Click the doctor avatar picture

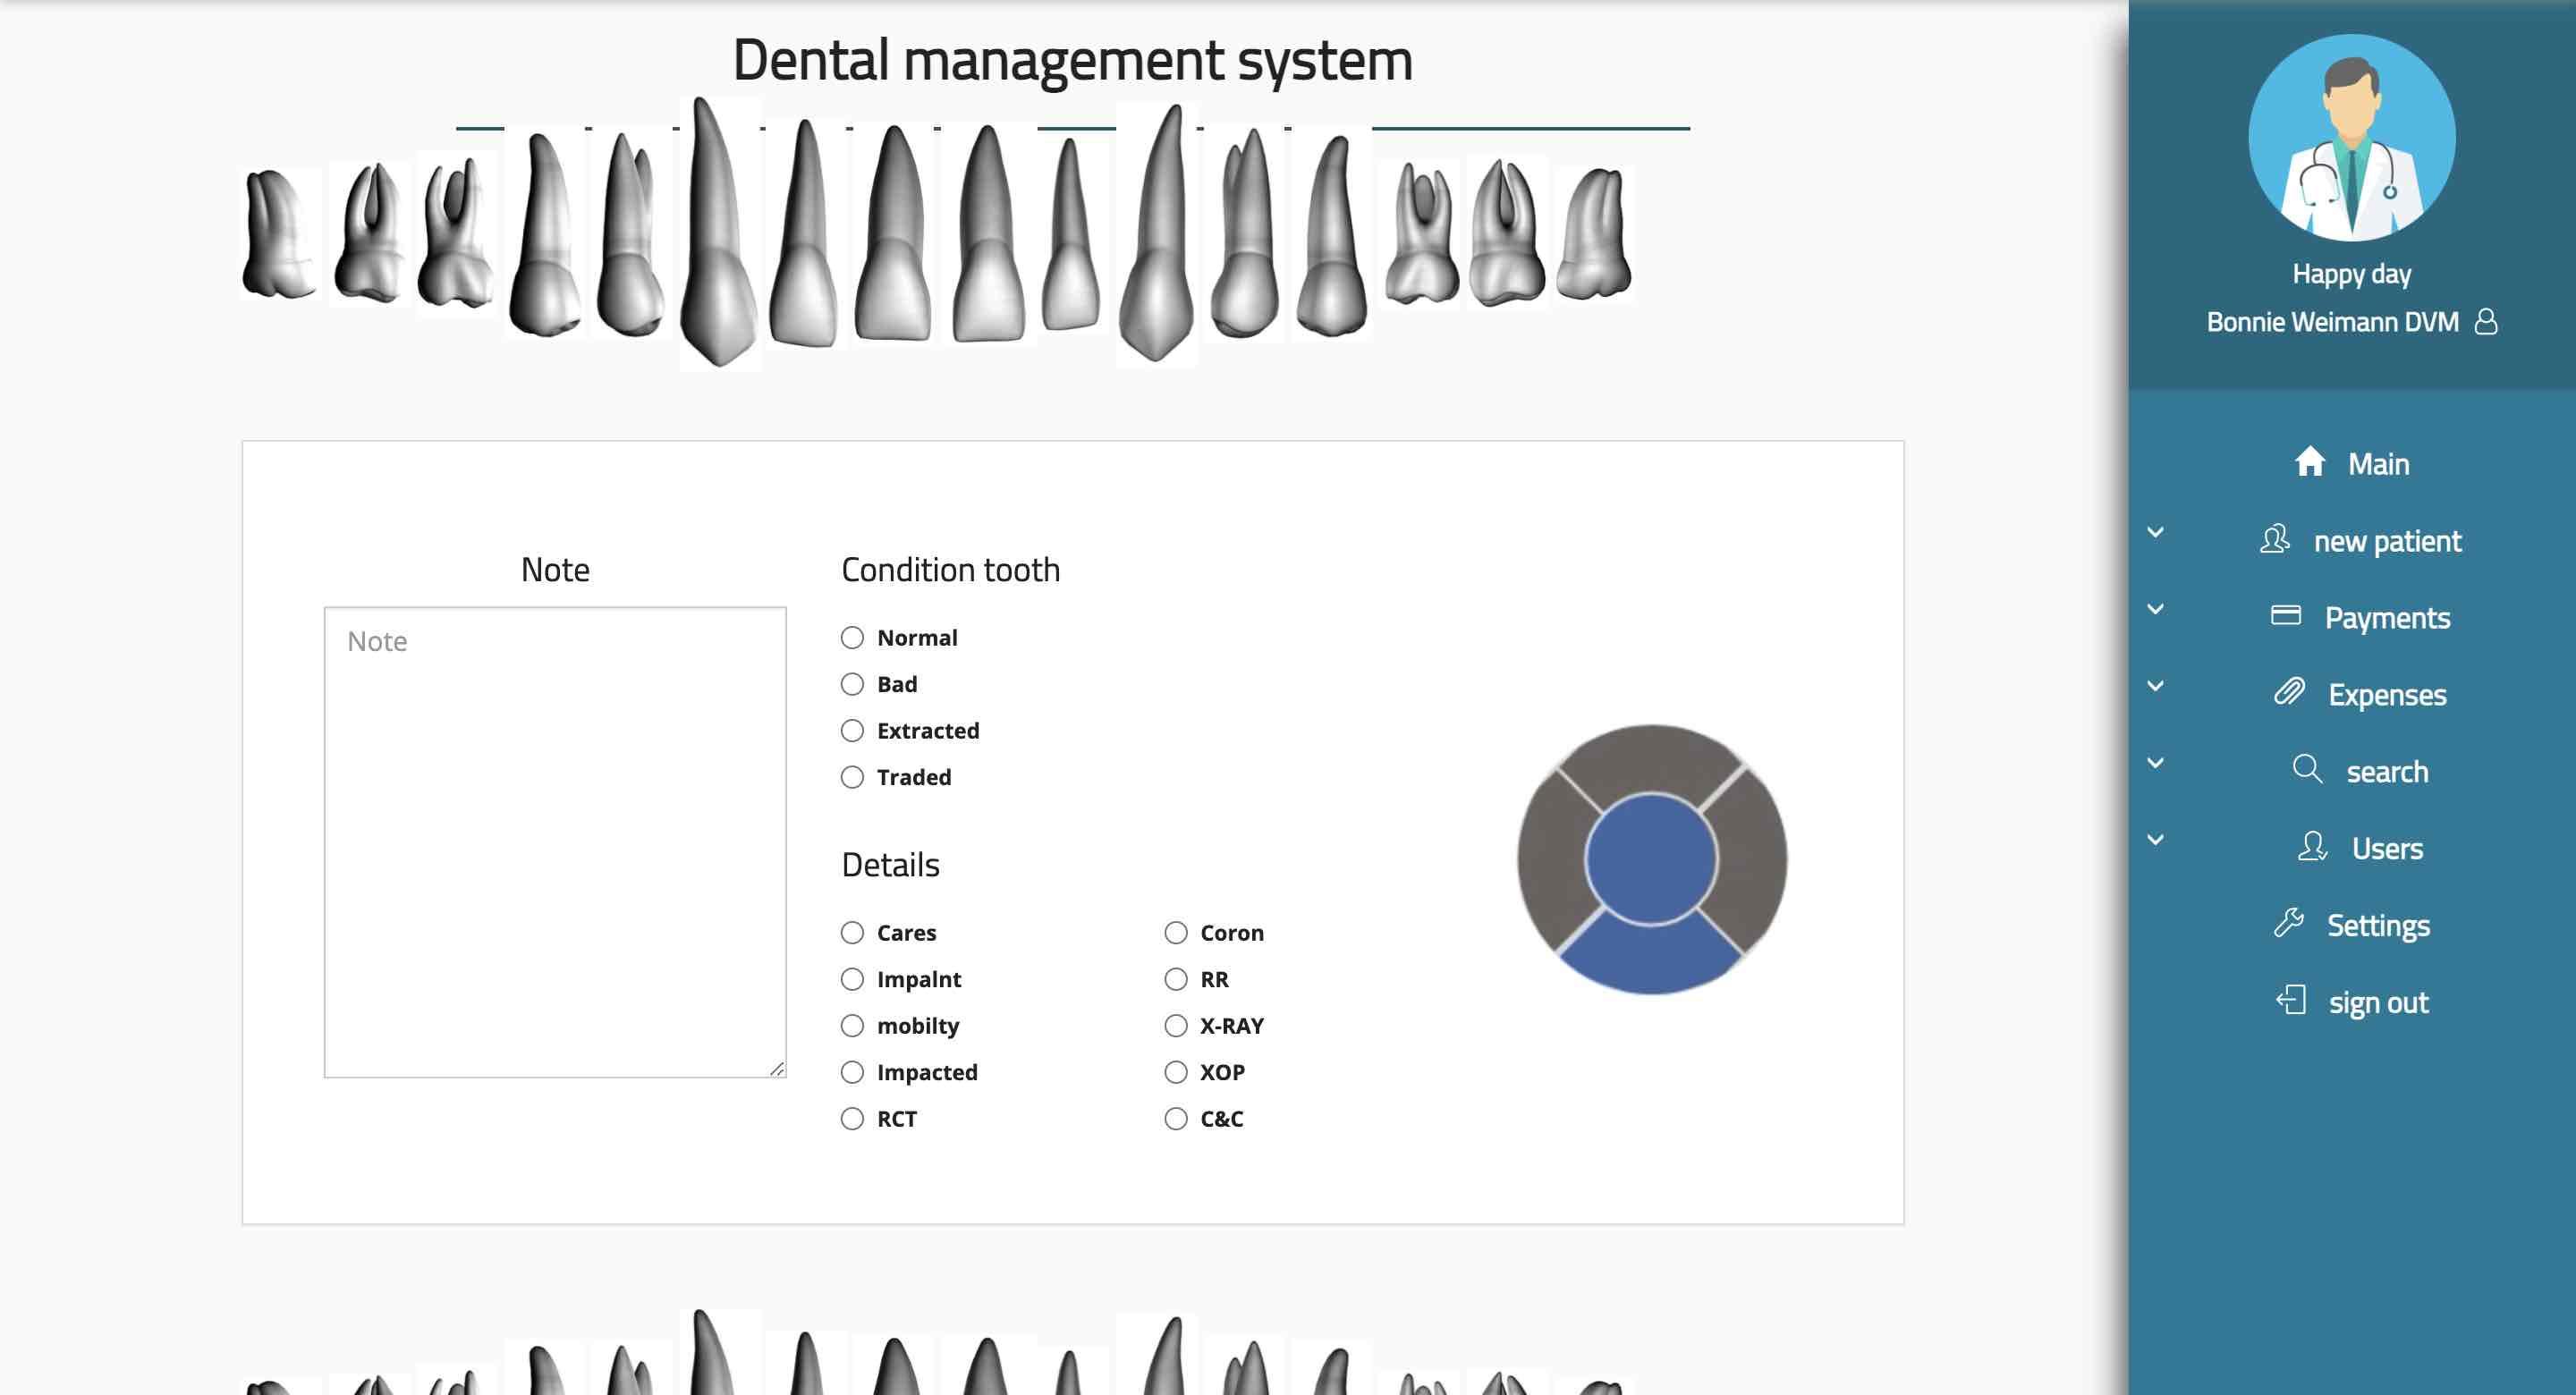coord(2351,138)
